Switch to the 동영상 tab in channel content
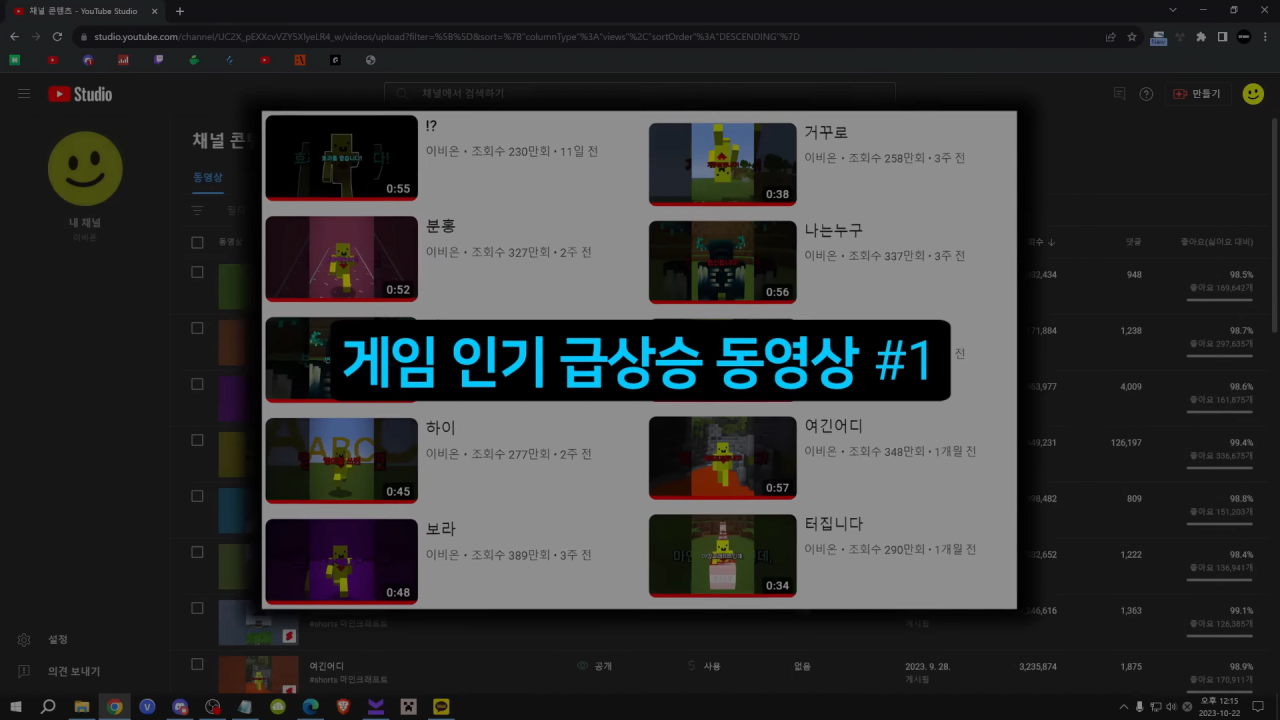This screenshot has height=720, width=1280. [207, 177]
